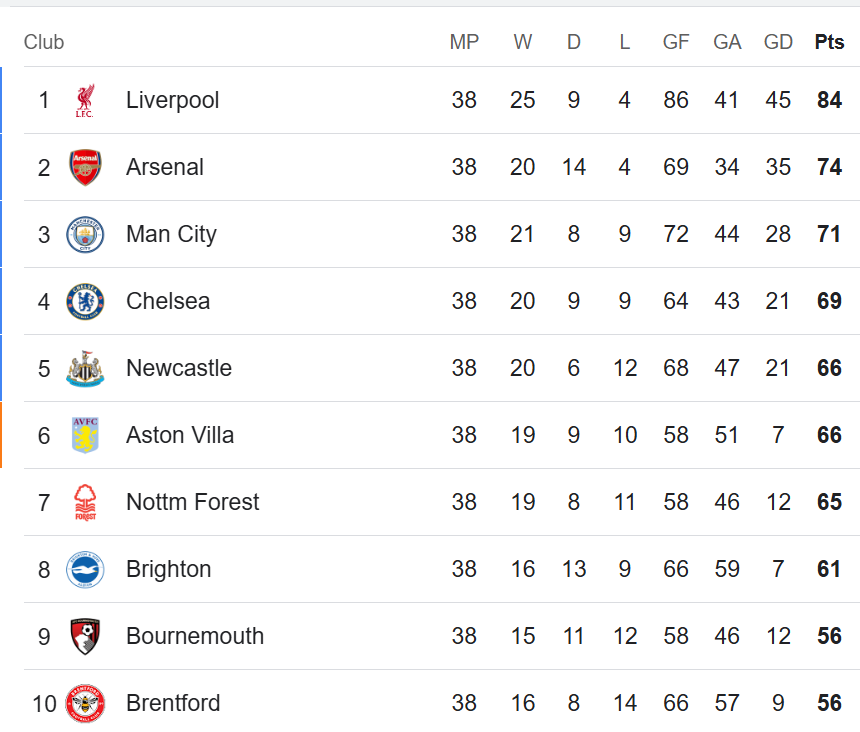860x732 pixels.
Task: Click the Man City club crest
Action: [85, 235]
